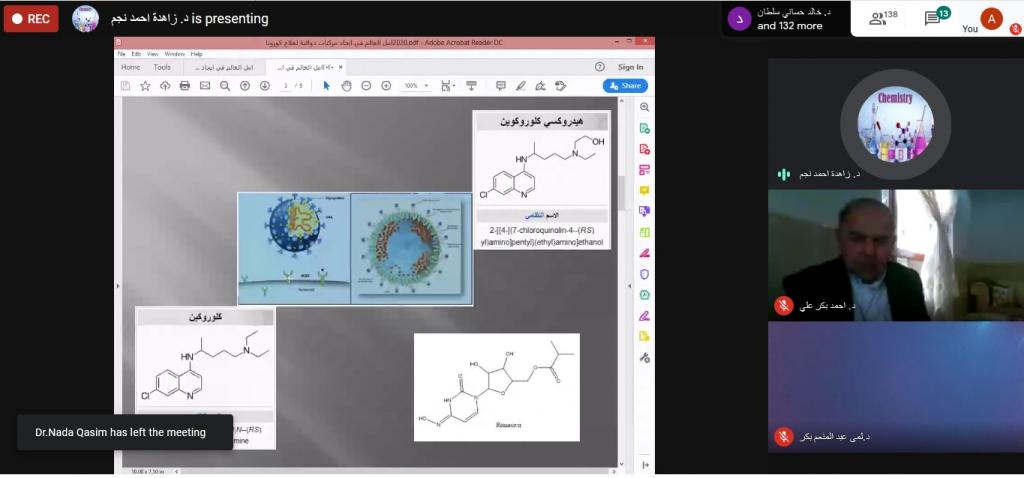The height and width of the screenshot is (478, 1024).
Task: Expand the page fit options dropdown
Action: (x=452, y=86)
